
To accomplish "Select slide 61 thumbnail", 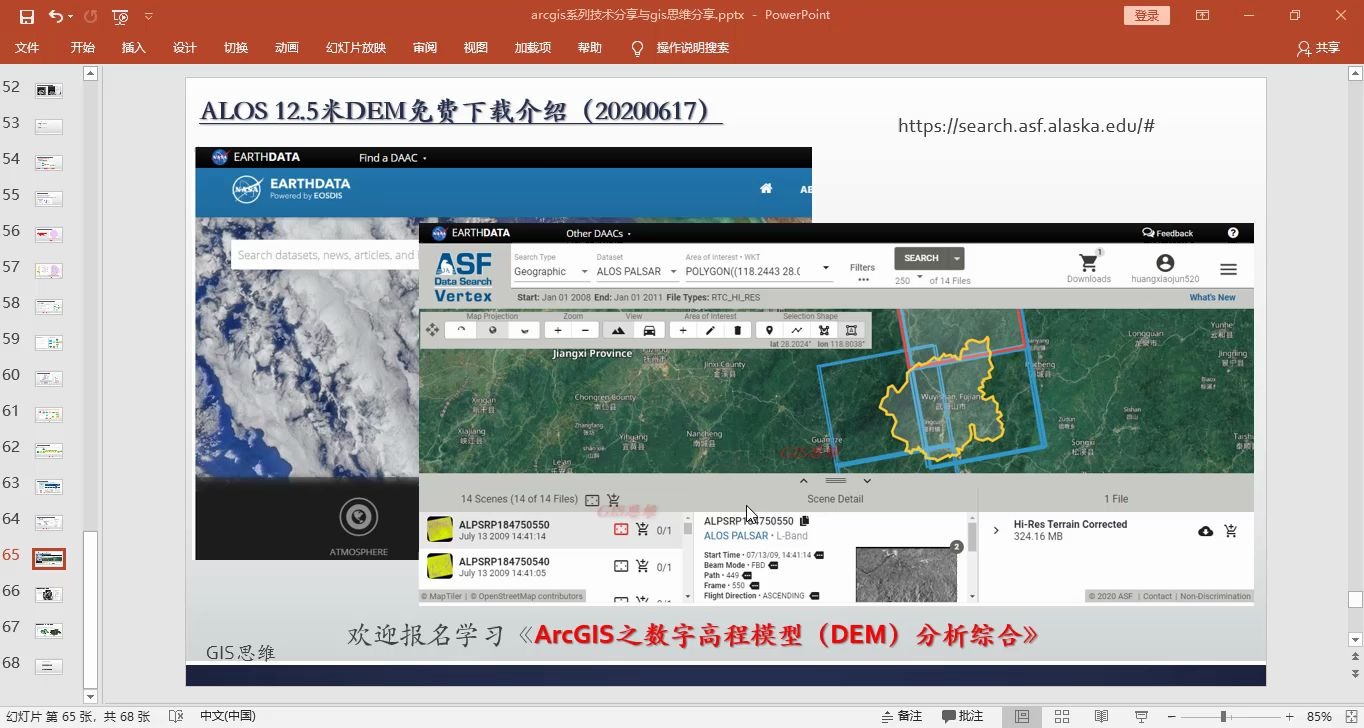I will (x=49, y=414).
